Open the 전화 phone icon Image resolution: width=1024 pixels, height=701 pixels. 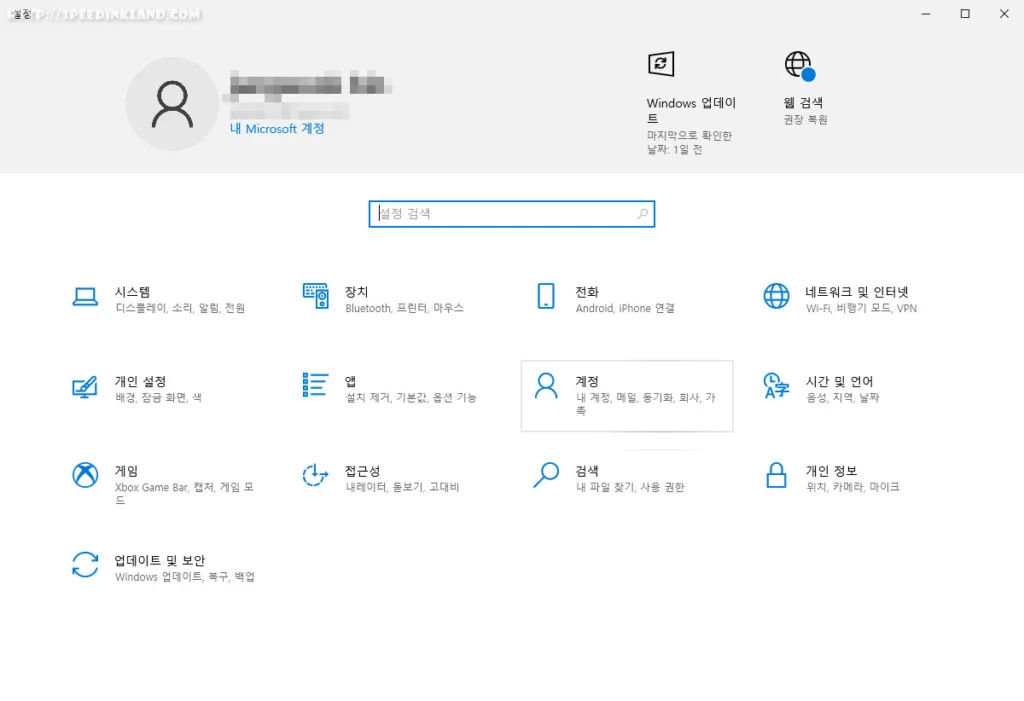coord(546,296)
